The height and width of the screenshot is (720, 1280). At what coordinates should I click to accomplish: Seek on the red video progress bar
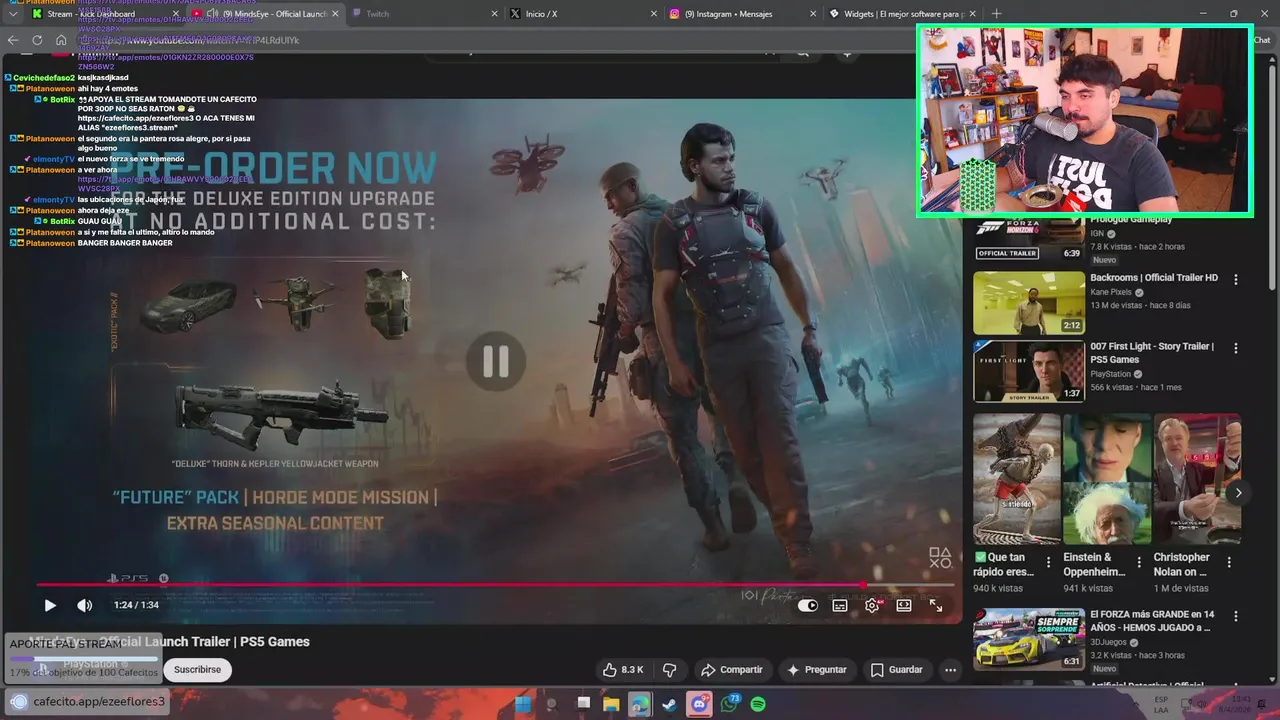coord(495,585)
